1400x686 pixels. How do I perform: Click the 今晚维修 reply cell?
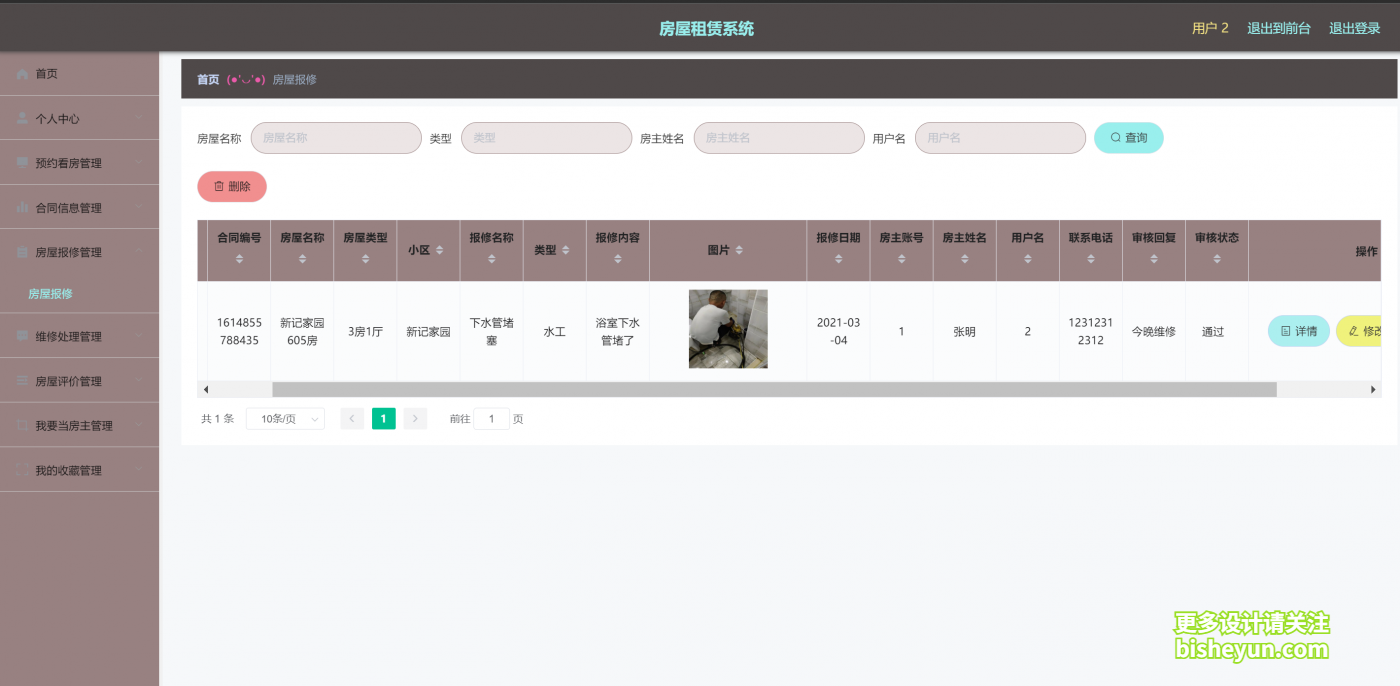(x=1153, y=331)
